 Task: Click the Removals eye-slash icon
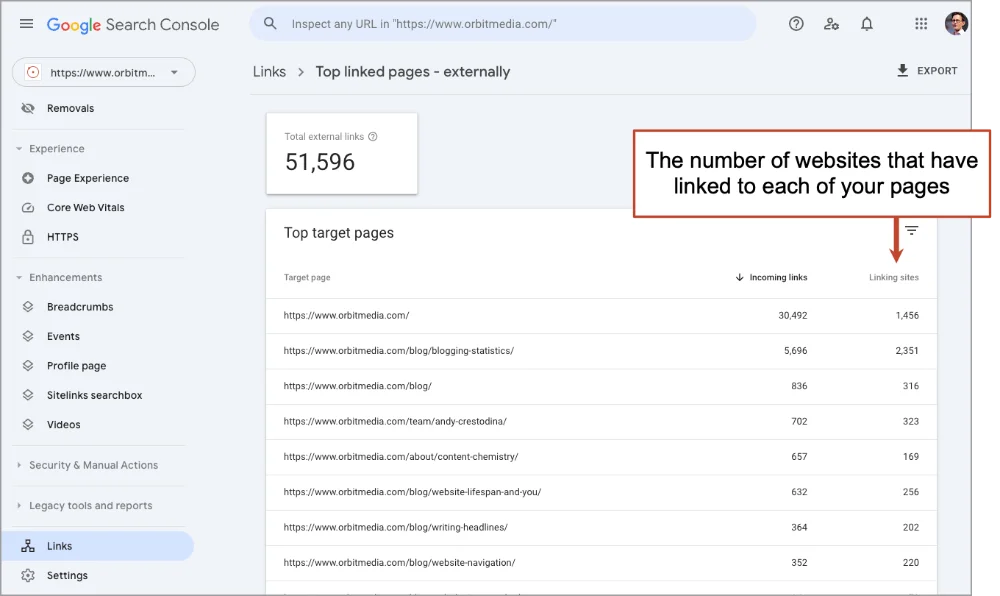pyautogui.click(x=28, y=108)
